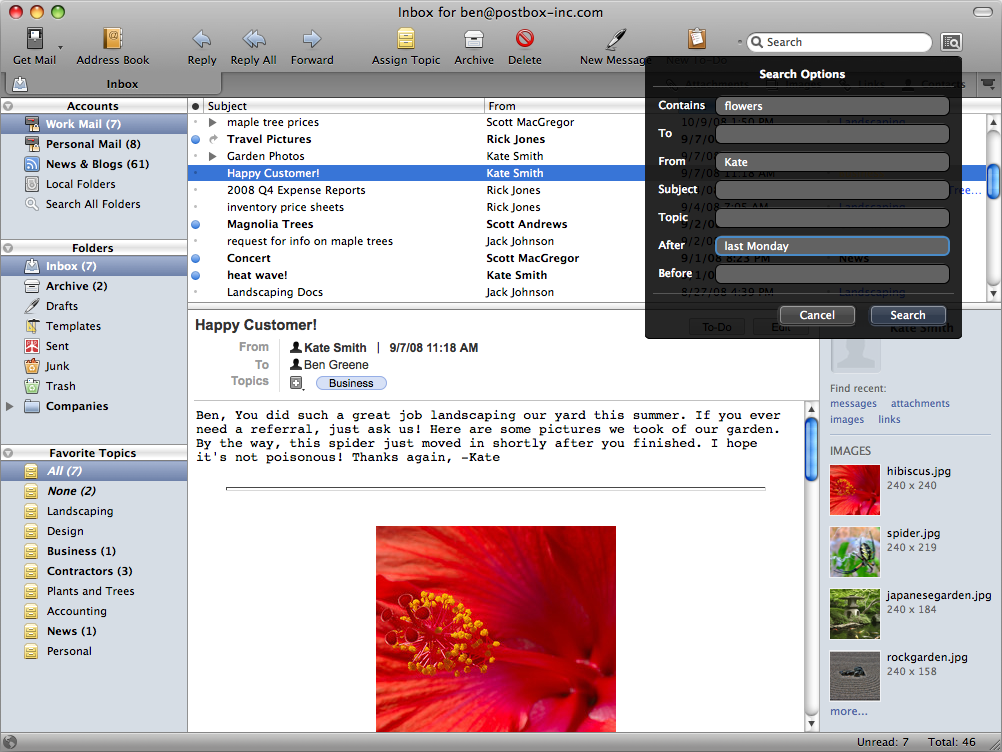The width and height of the screenshot is (1002, 752).
Task: Collapse the Accounts section
Action: coord(8,106)
